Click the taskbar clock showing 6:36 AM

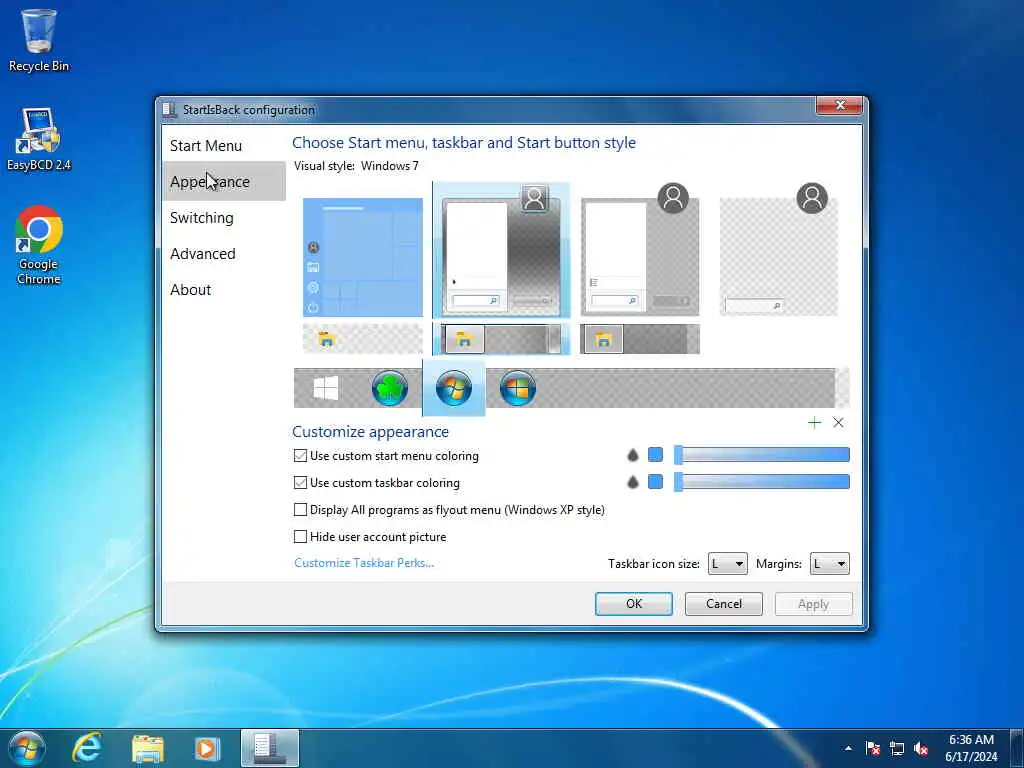coord(971,748)
